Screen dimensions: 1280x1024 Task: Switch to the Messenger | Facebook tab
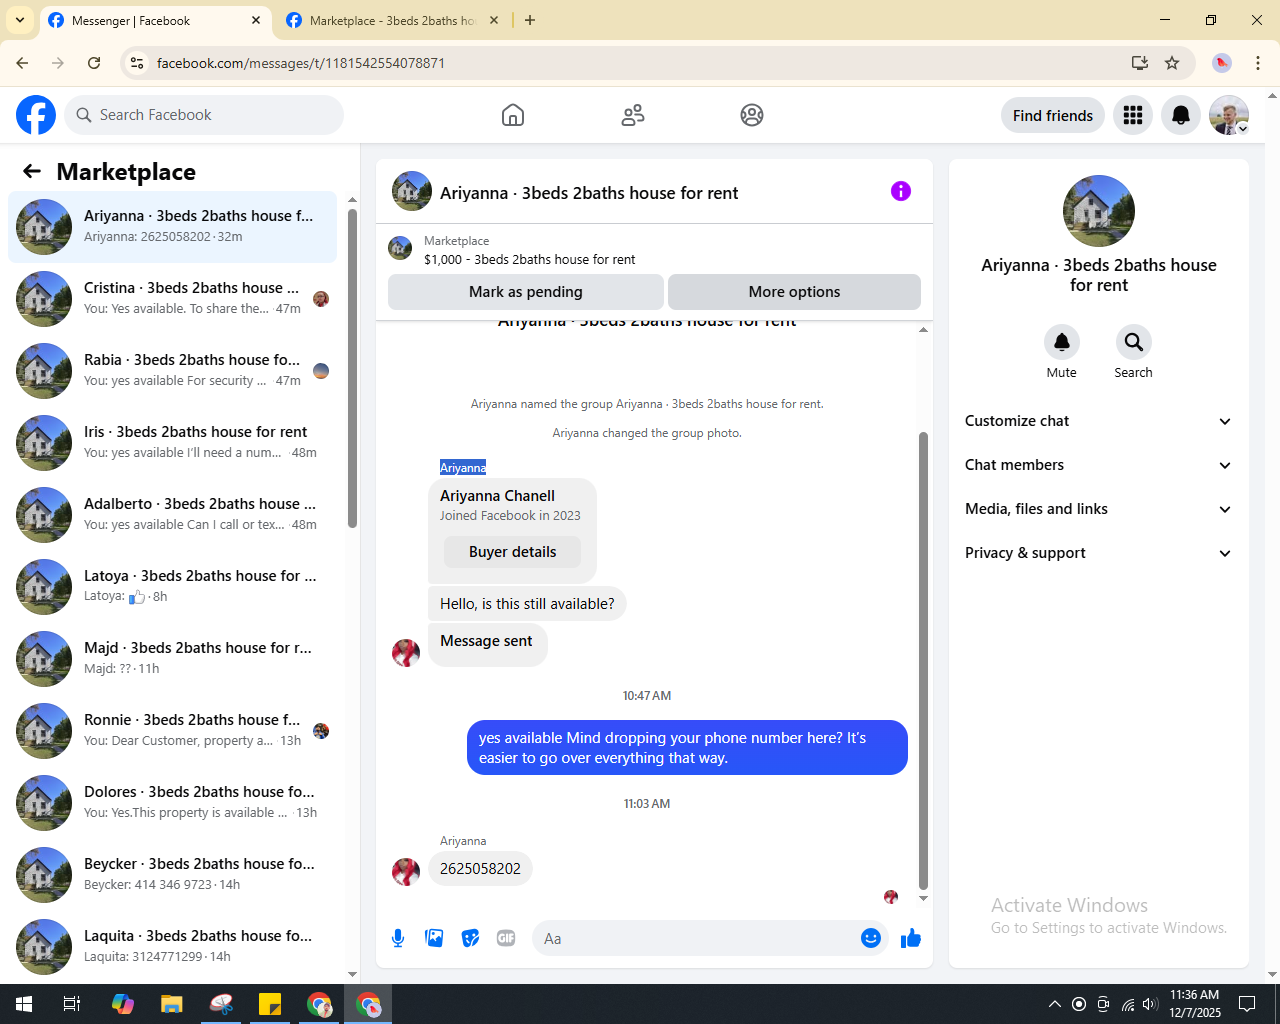pyautogui.click(x=155, y=20)
